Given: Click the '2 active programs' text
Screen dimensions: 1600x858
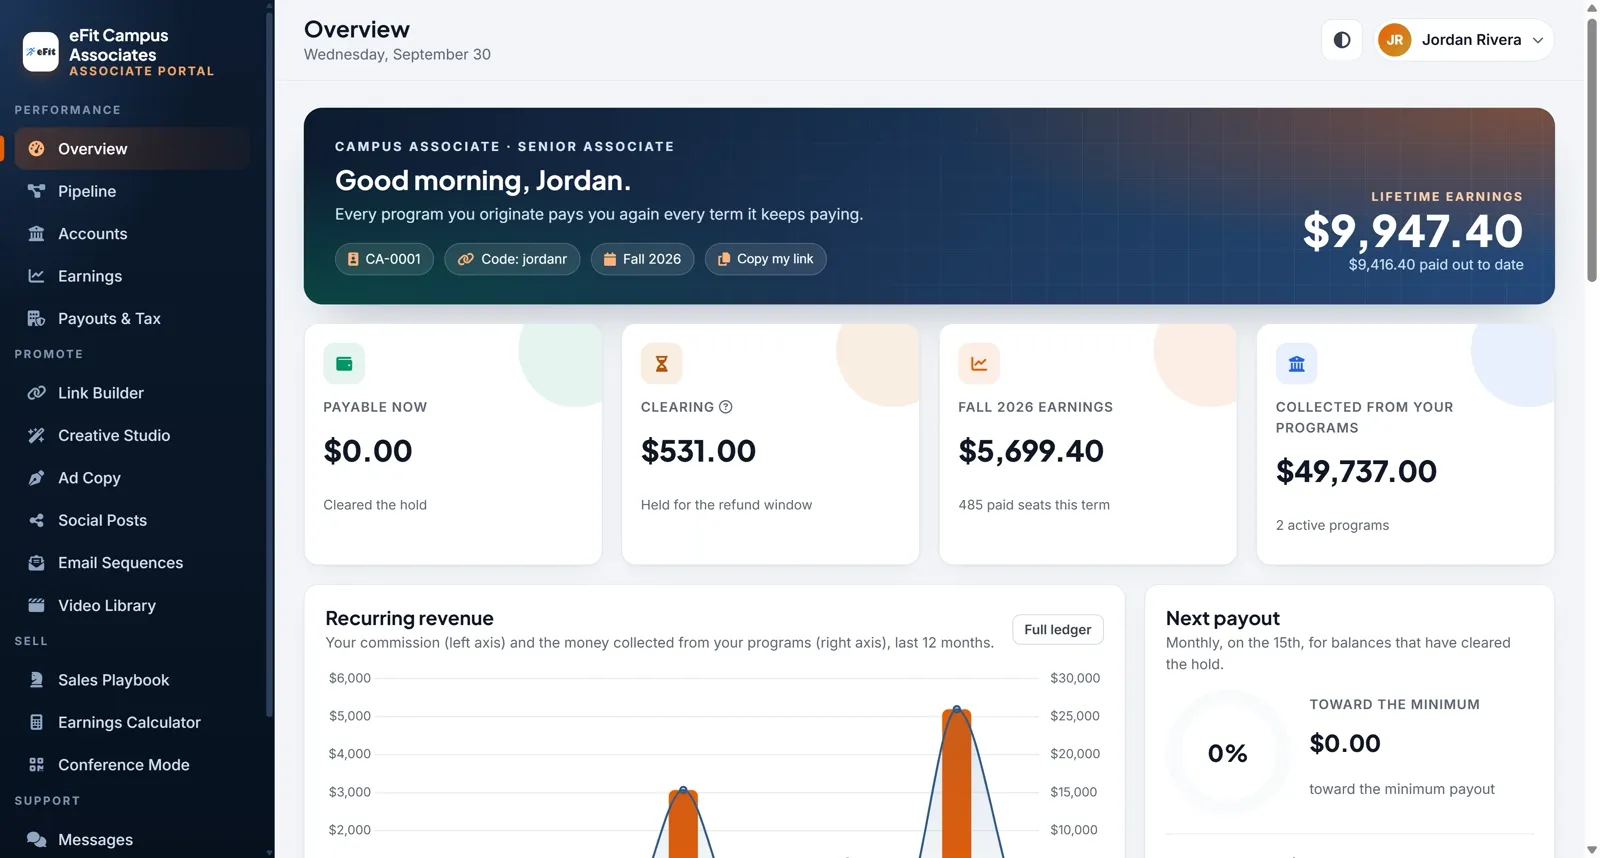Looking at the screenshot, I should click(1332, 525).
